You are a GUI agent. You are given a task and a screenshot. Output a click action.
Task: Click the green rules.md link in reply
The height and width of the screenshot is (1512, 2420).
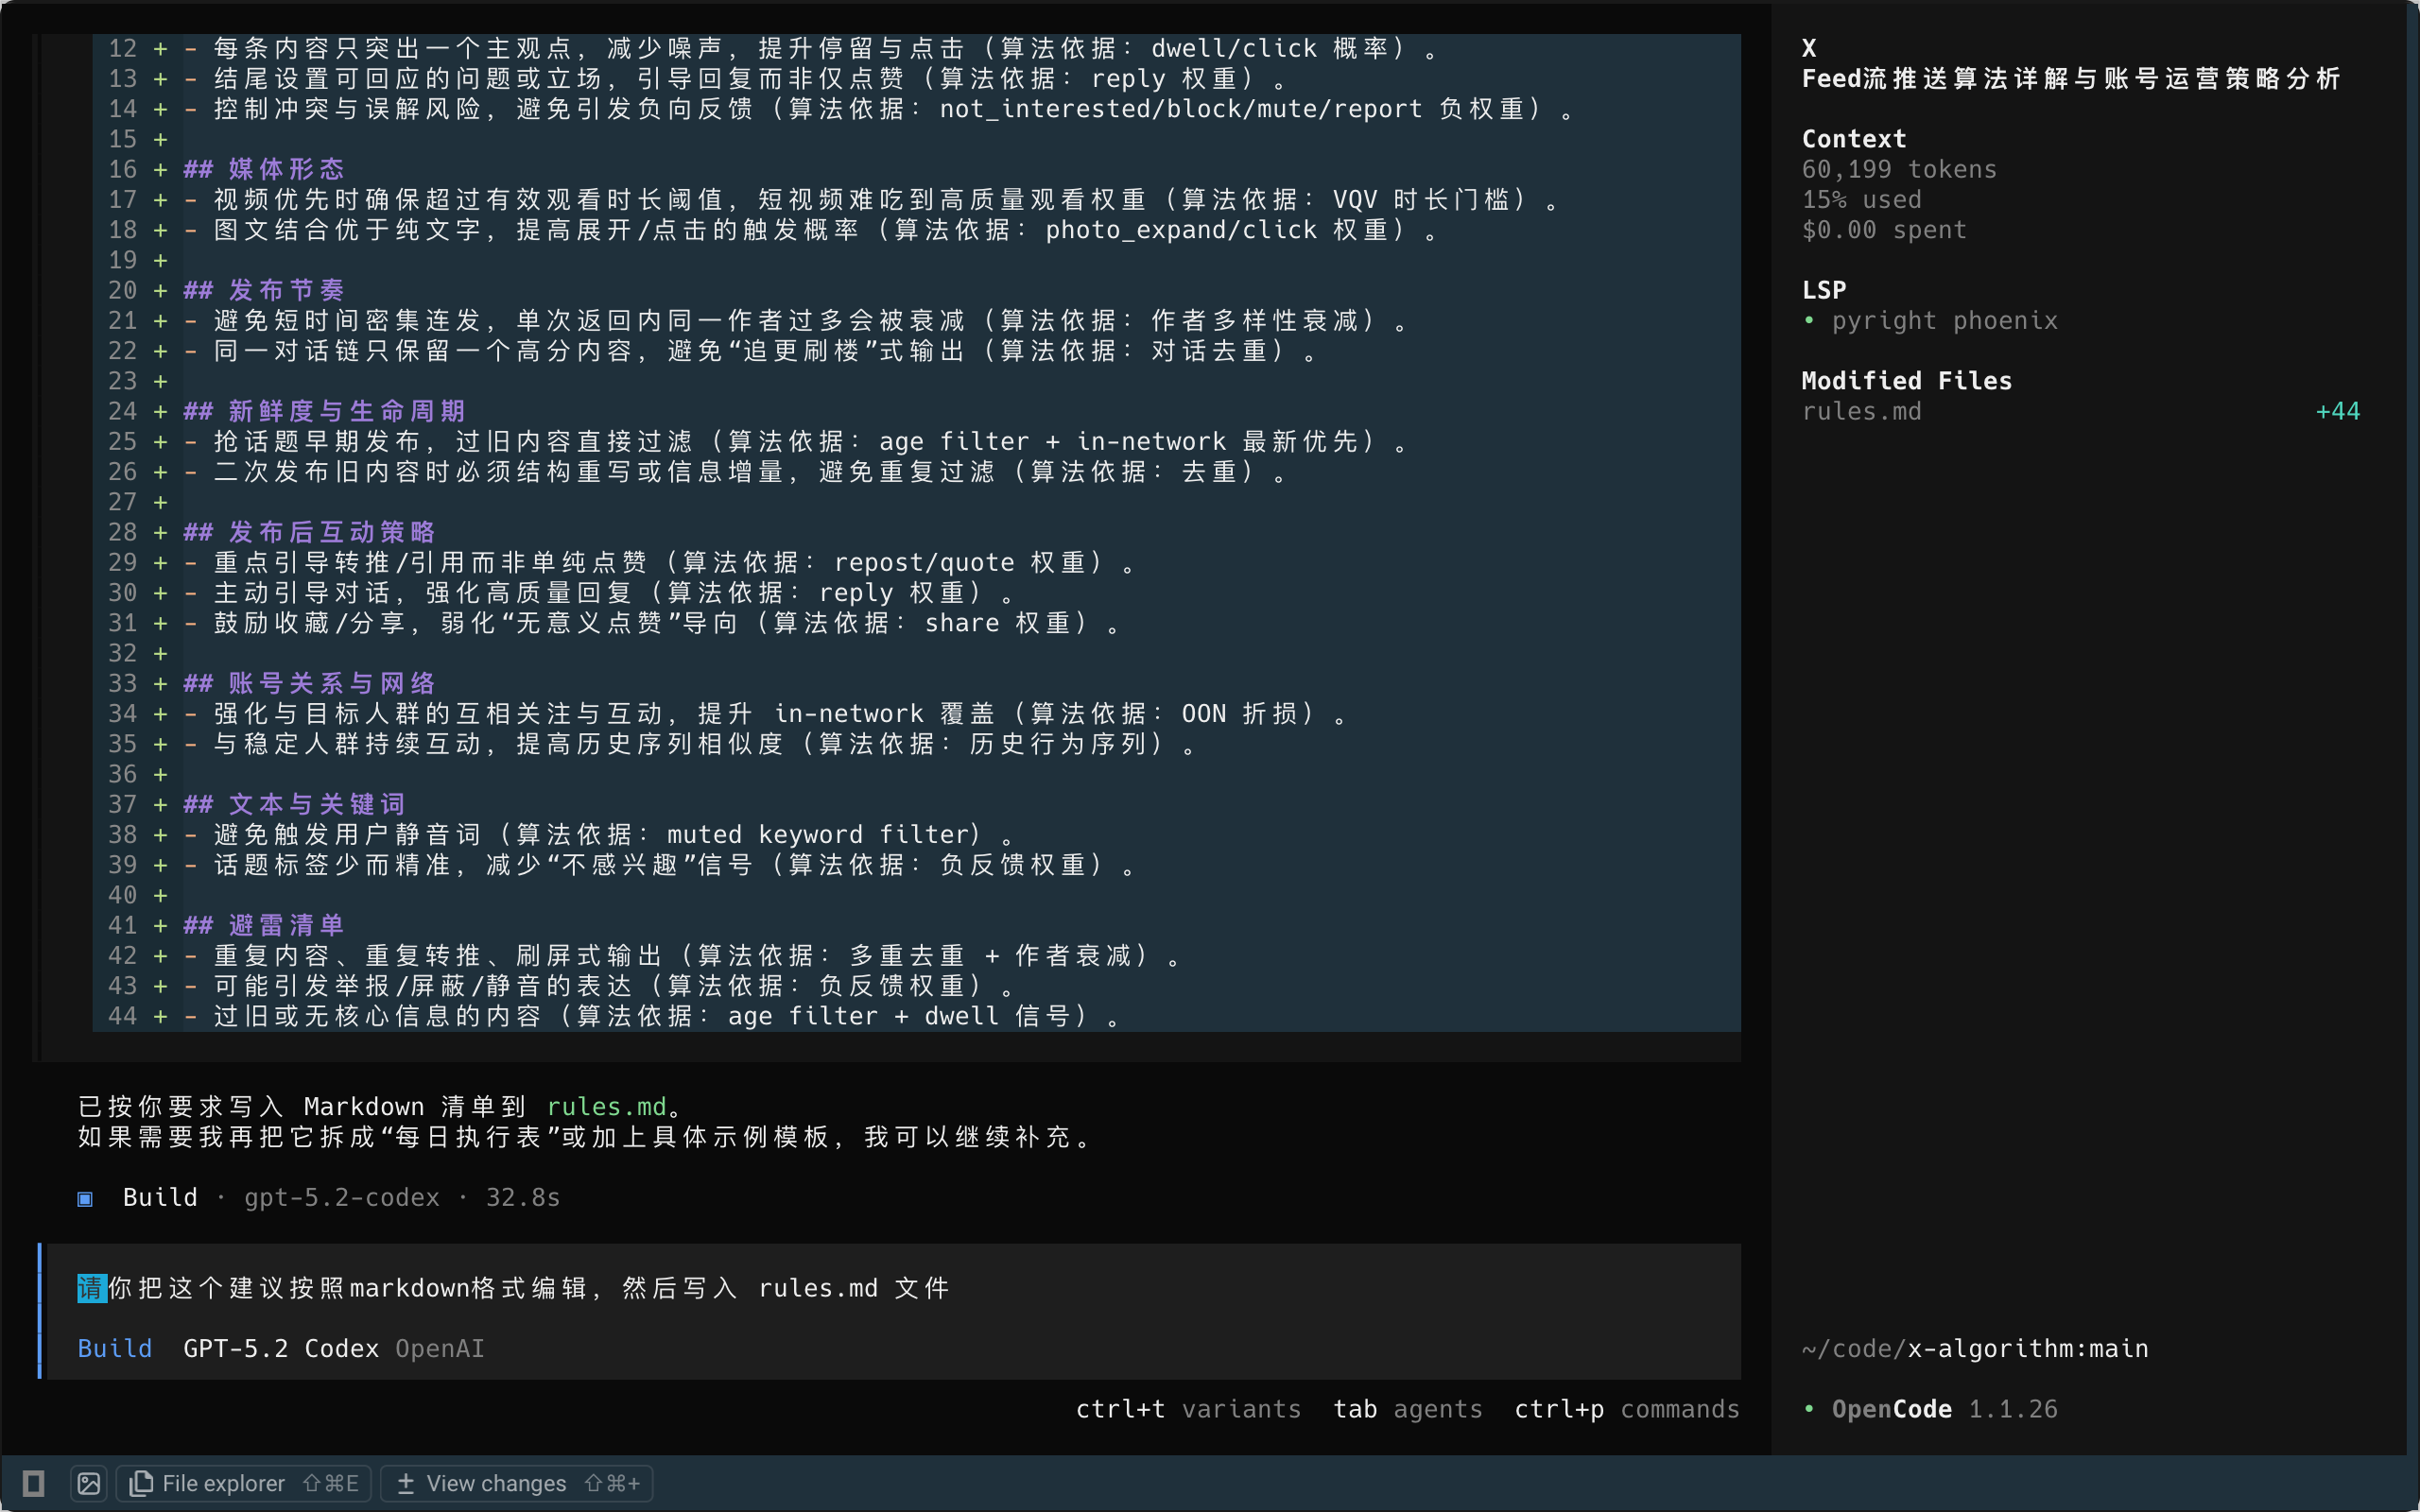click(606, 1106)
